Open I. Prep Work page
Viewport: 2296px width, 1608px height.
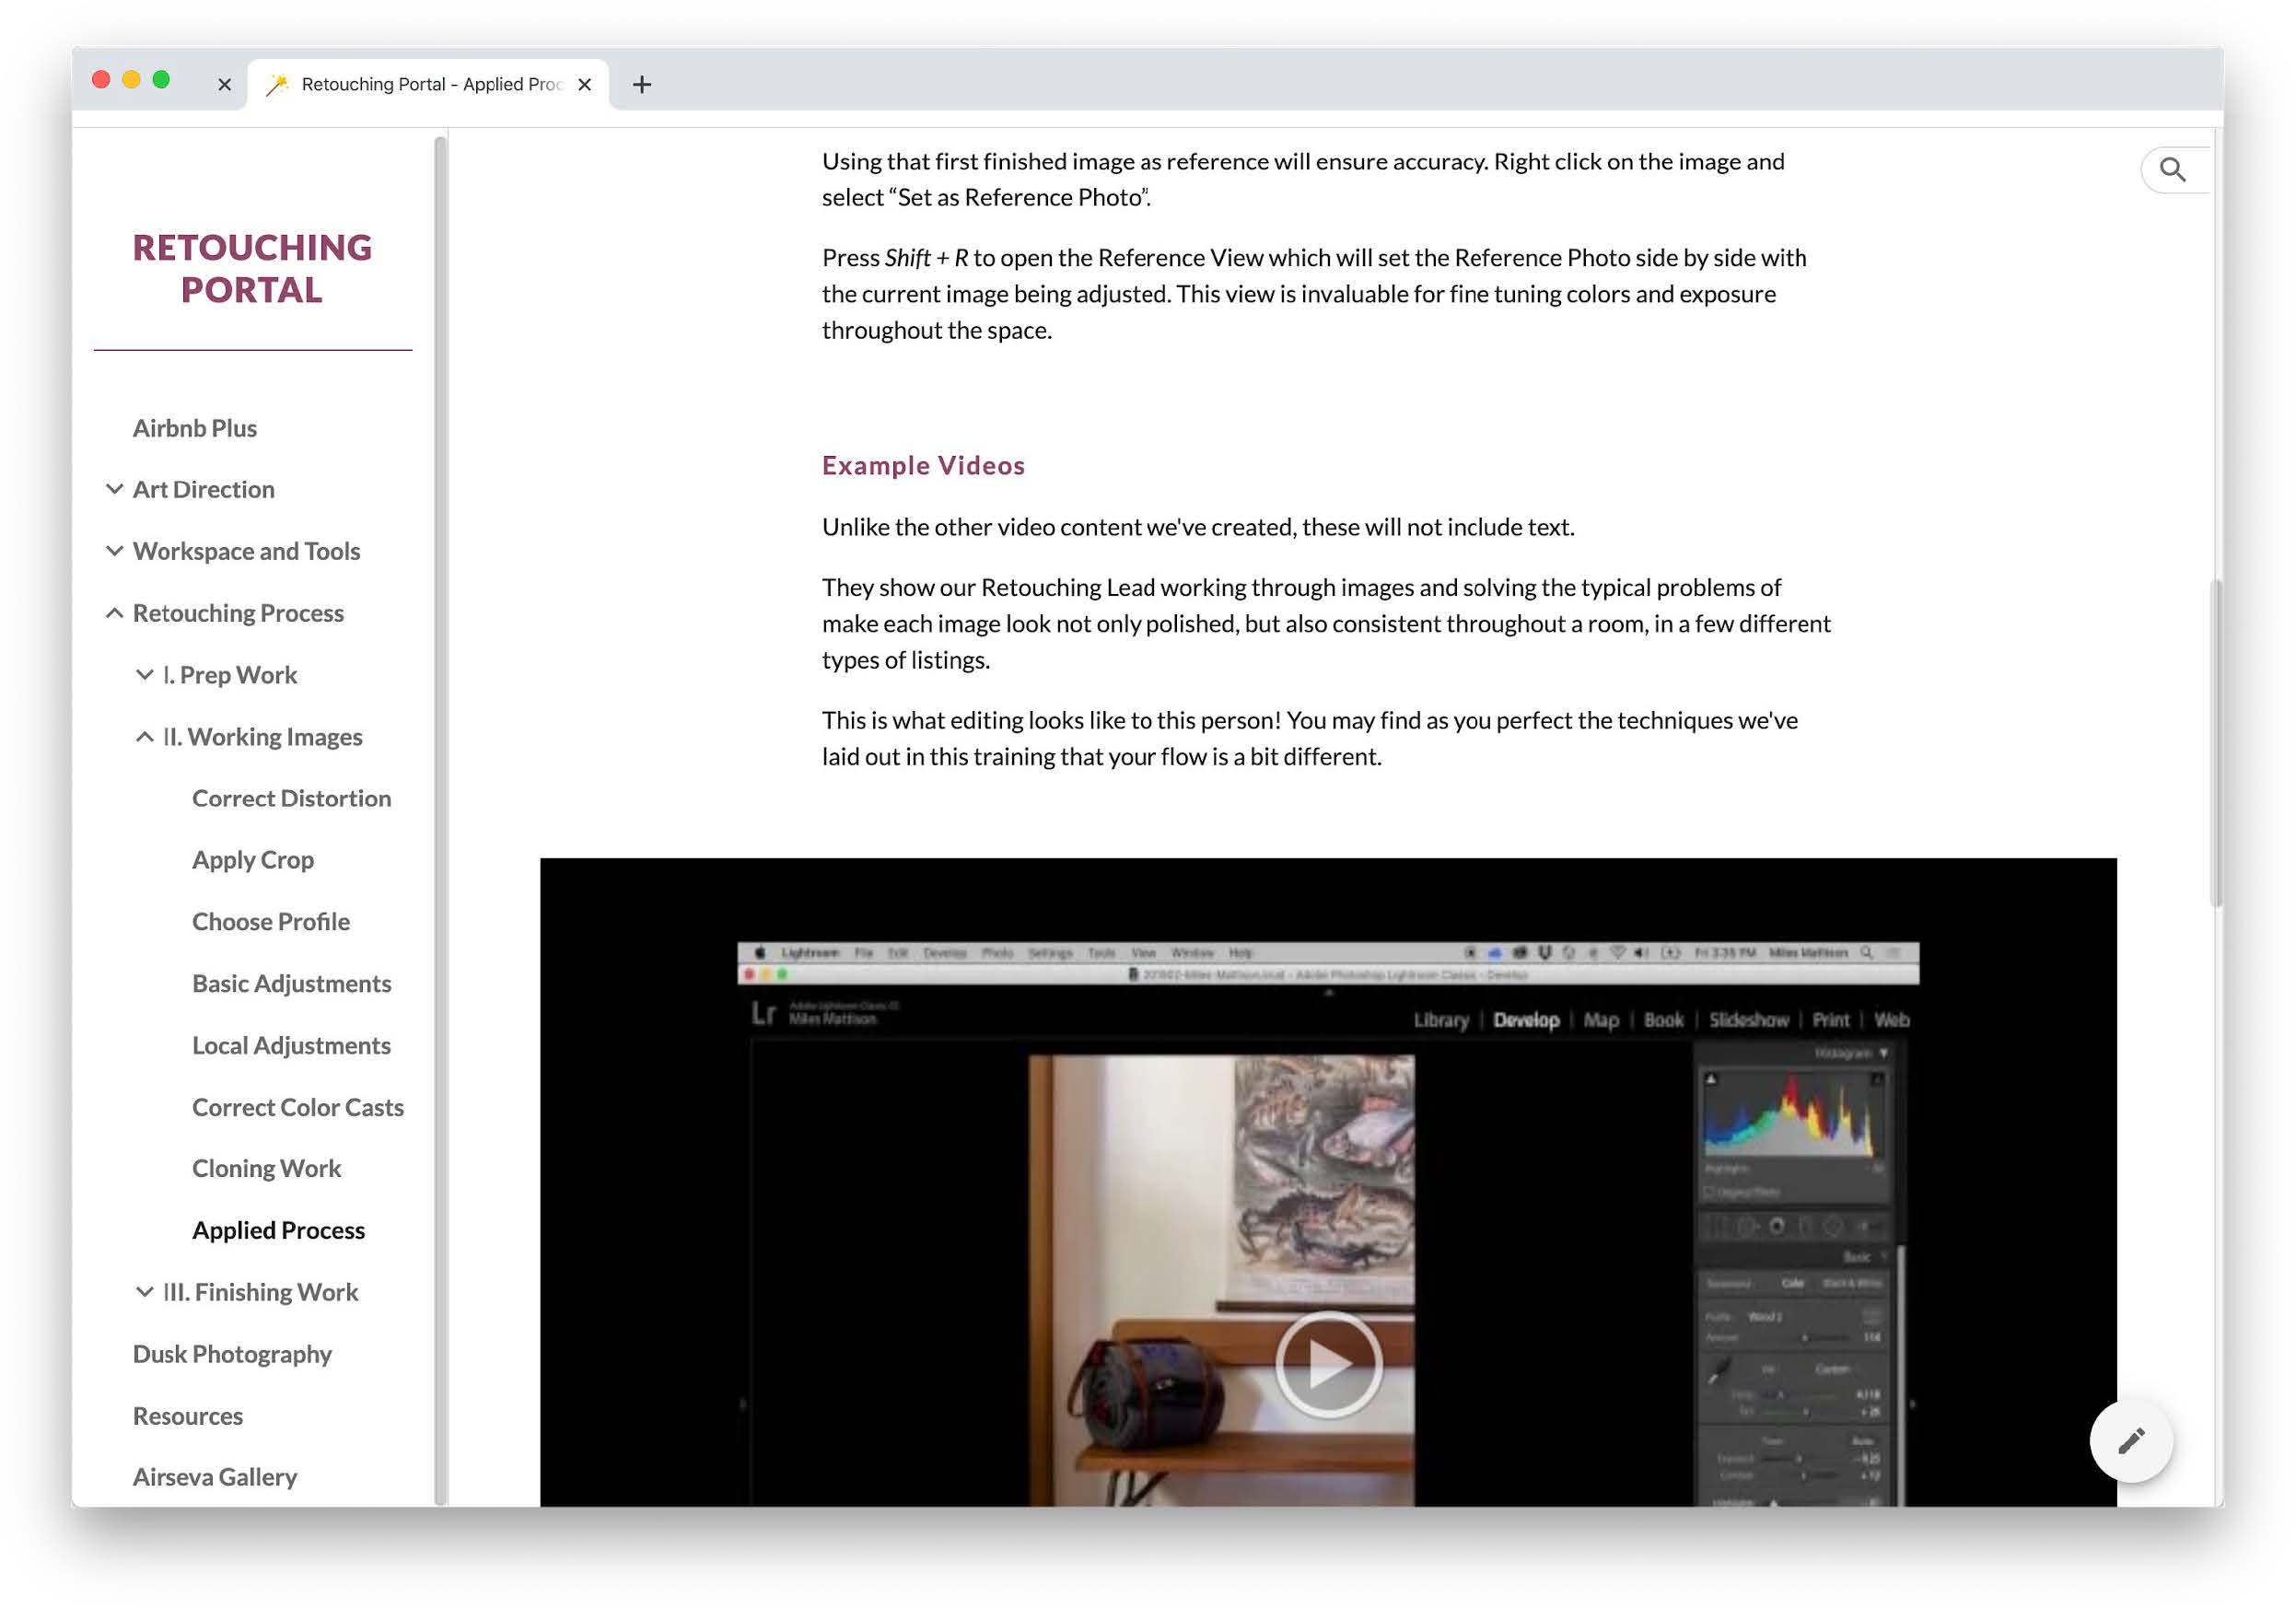tap(230, 675)
